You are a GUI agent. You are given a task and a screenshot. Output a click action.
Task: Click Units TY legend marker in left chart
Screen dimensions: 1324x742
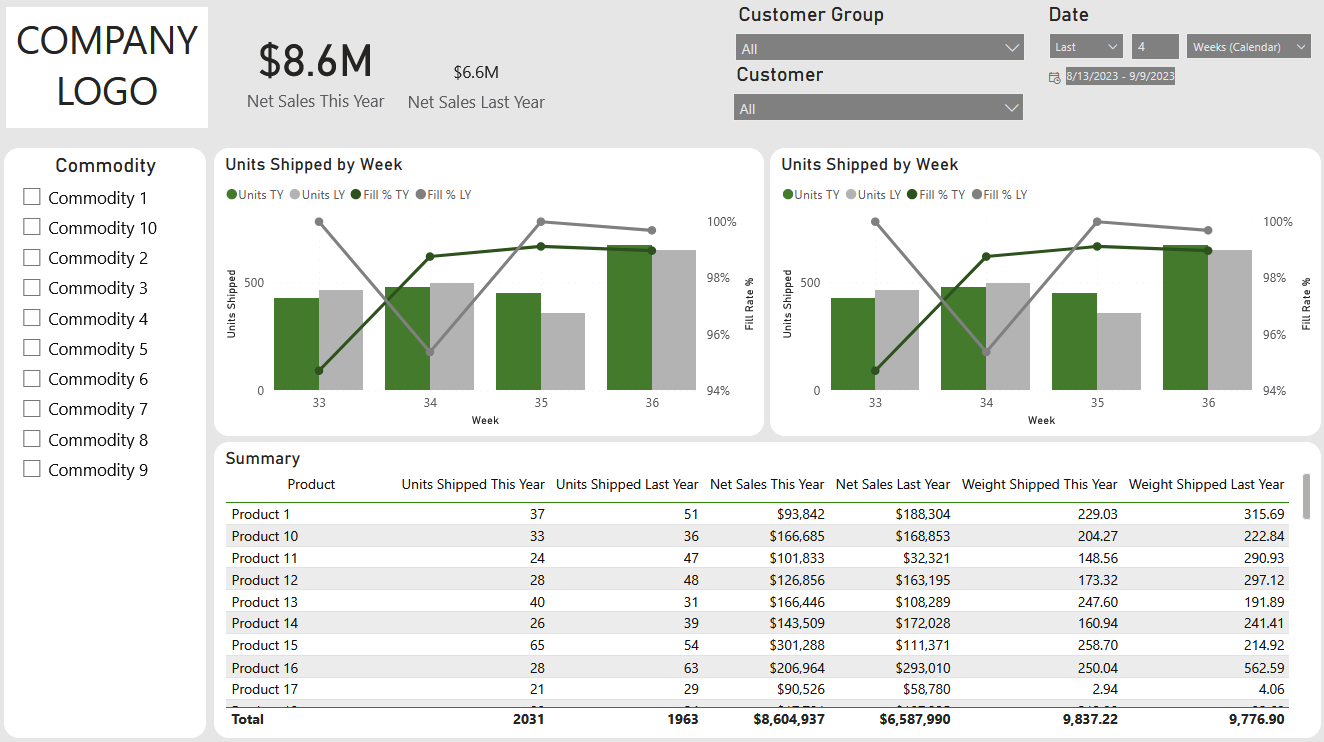tap(232, 195)
